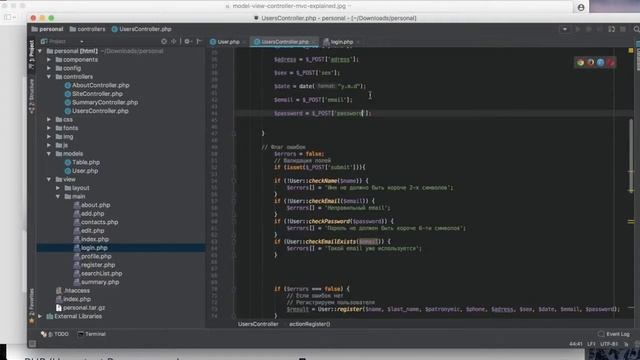The image size is (640, 360).
Task: Select personal.tar.gz in the project tree
Action: pyautogui.click(x=80, y=308)
